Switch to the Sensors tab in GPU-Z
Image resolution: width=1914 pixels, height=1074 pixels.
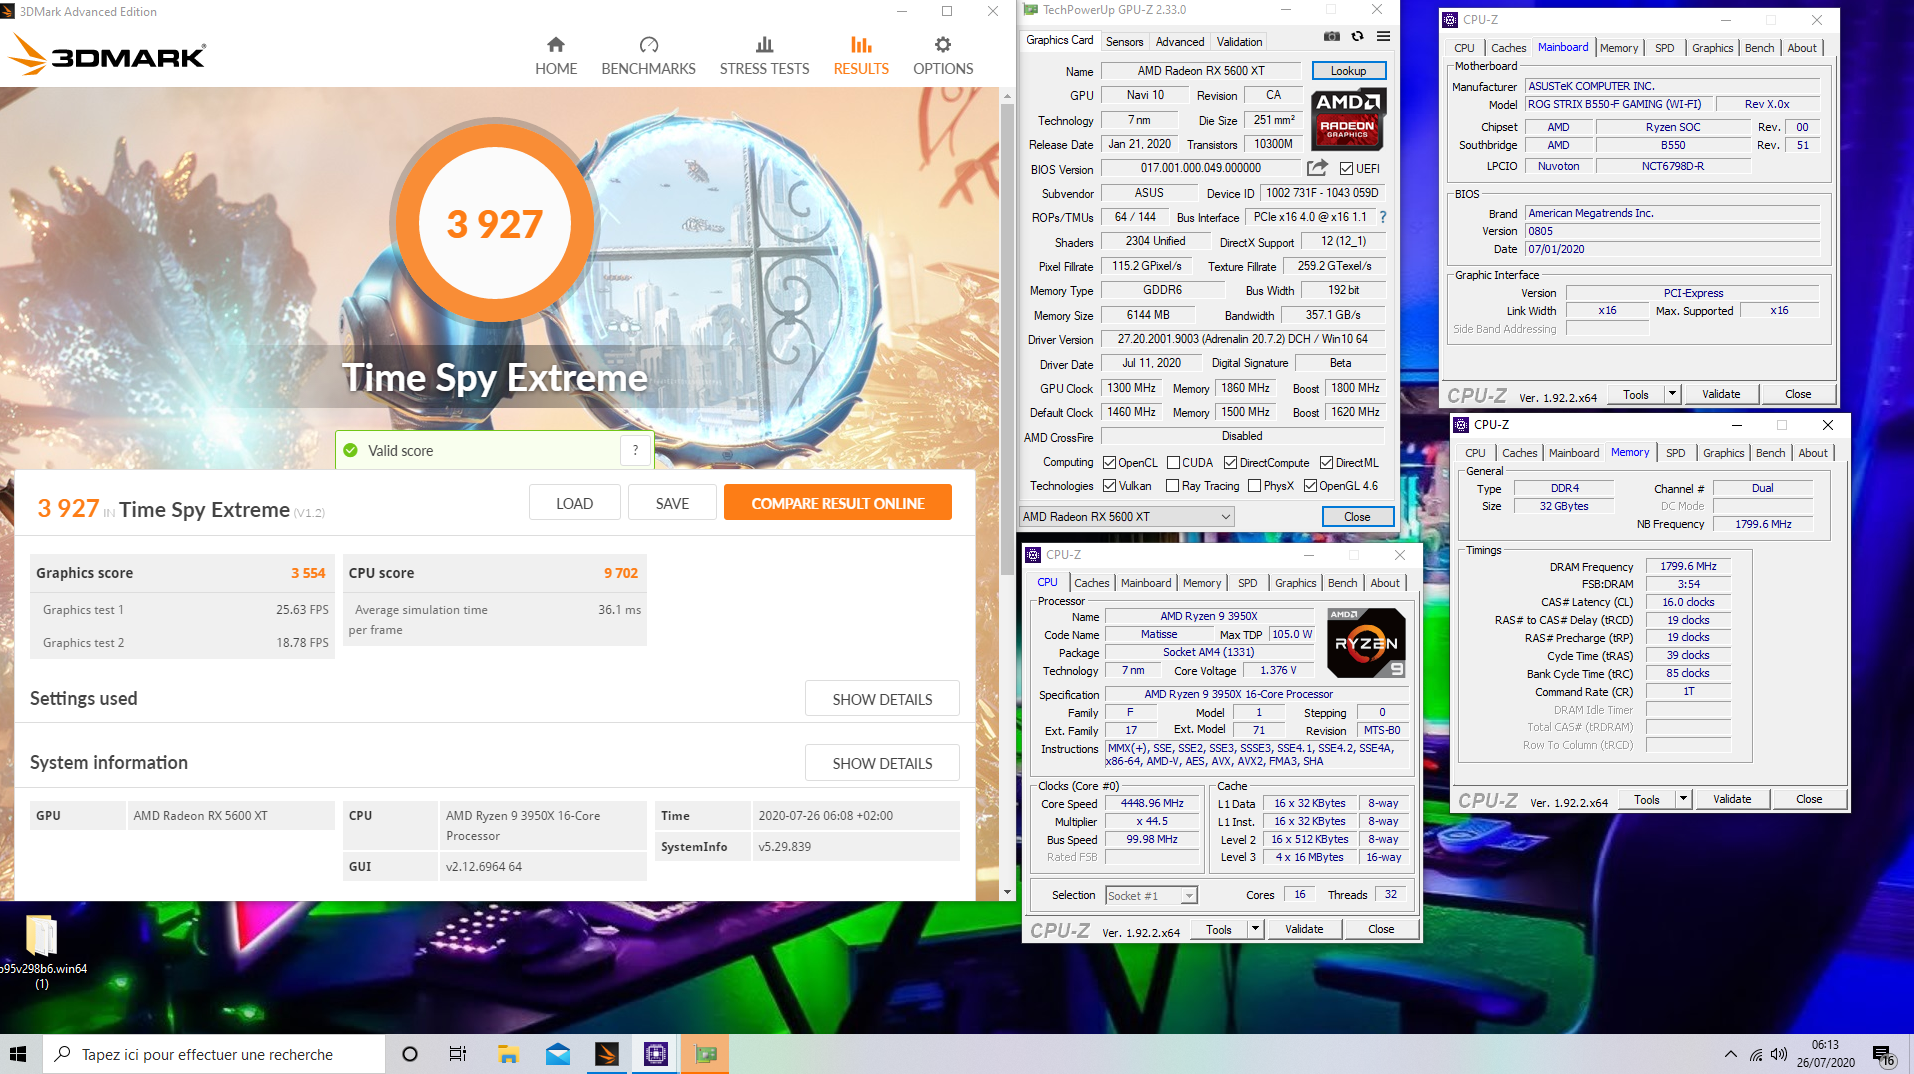tap(1124, 42)
